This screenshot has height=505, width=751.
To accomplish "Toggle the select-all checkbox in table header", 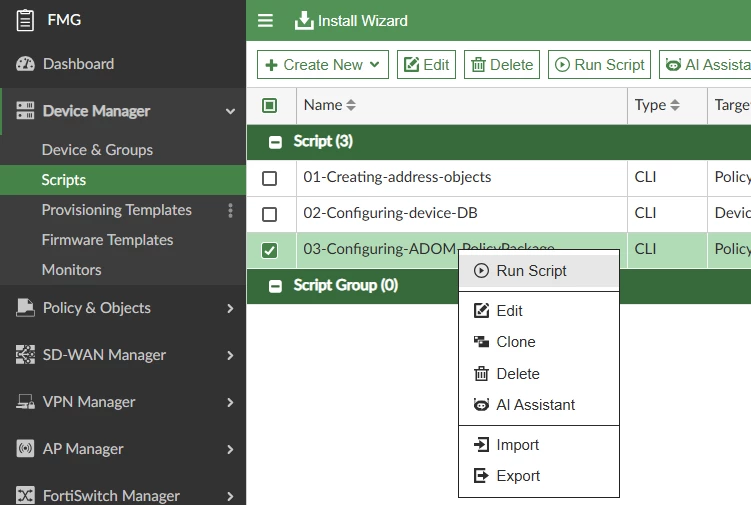I will click(270, 105).
